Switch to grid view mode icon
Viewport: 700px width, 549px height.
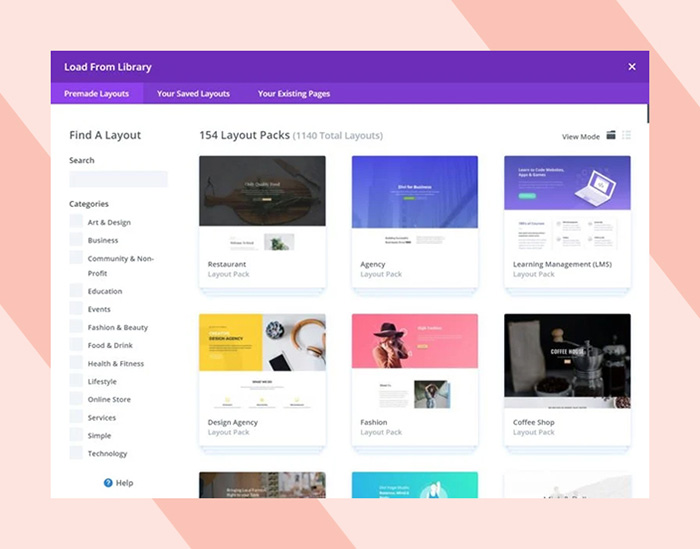[611, 135]
